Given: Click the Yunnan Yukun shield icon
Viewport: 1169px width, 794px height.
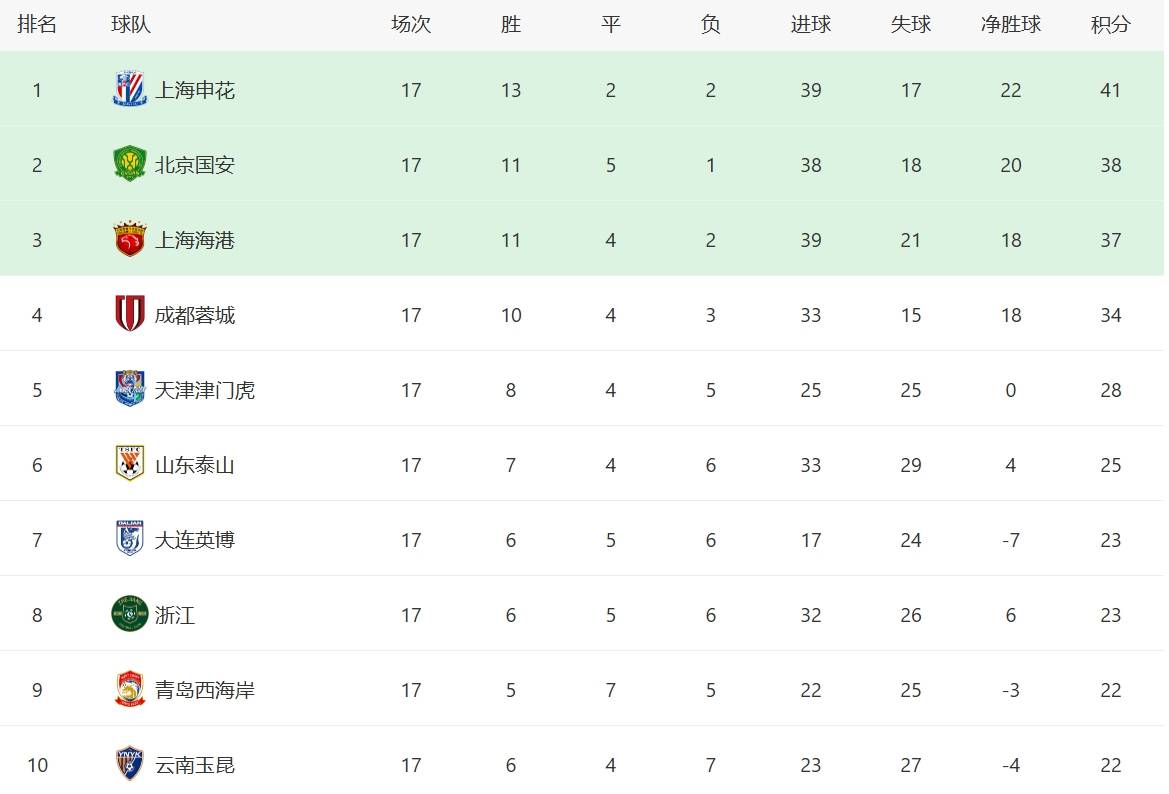Looking at the screenshot, I should 129,765.
